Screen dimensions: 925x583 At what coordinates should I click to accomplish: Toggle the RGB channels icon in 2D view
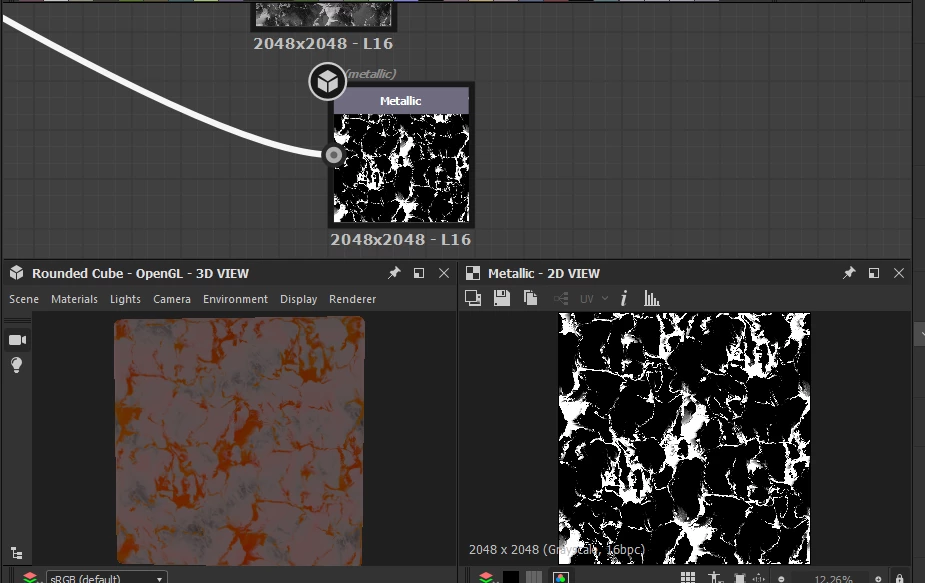[560, 578]
